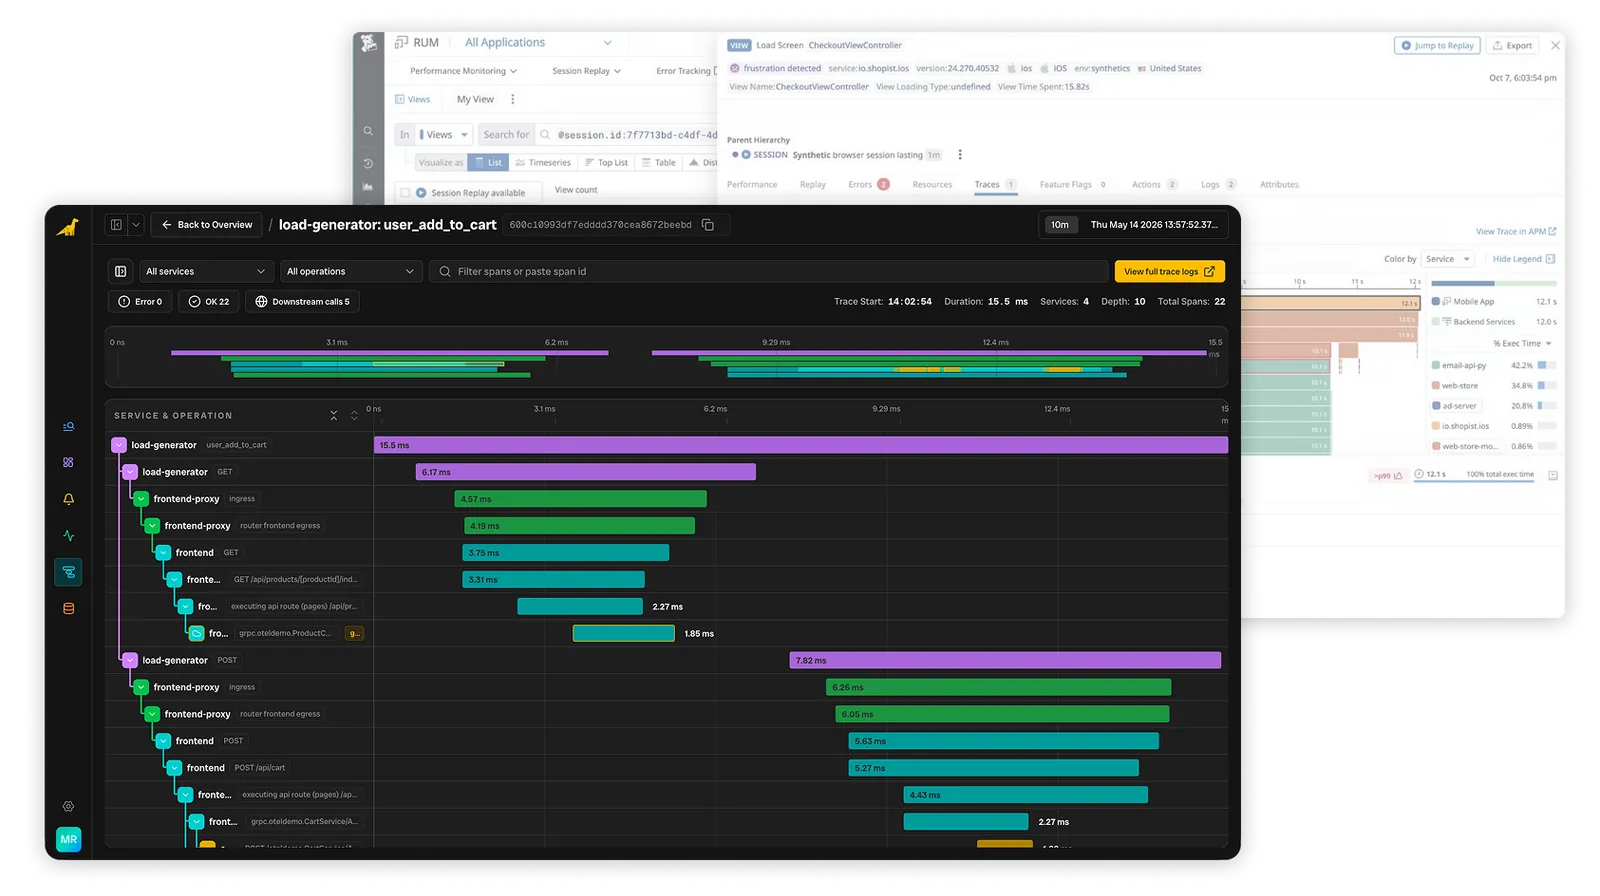
Task: Click the 7.82 ms purple span bar
Action: click(1005, 660)
